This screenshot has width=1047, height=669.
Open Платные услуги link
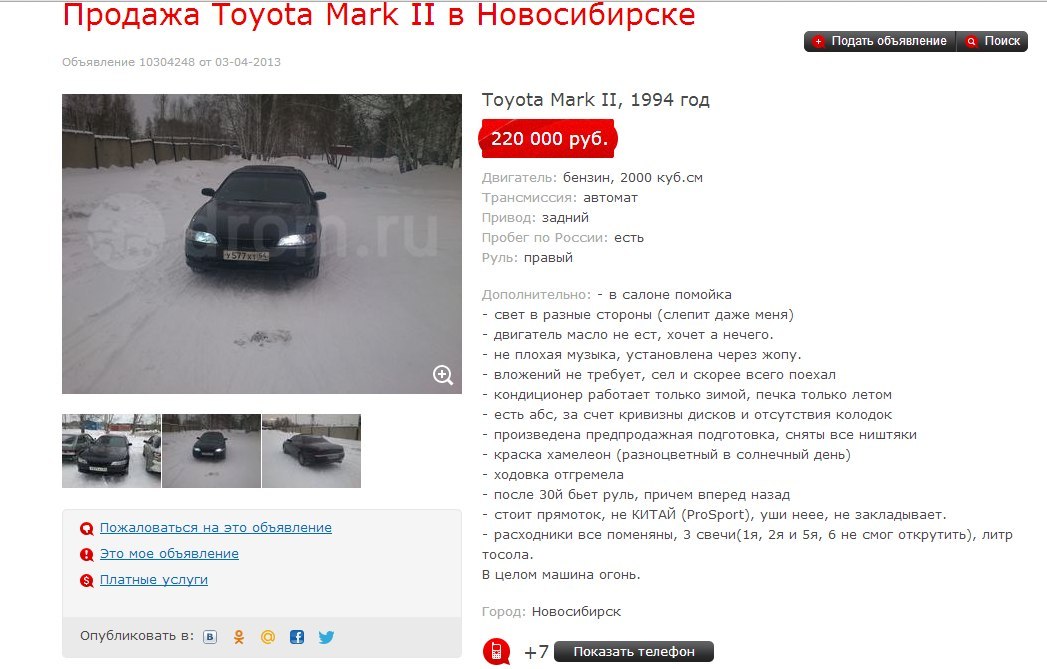tap(154, 580)
